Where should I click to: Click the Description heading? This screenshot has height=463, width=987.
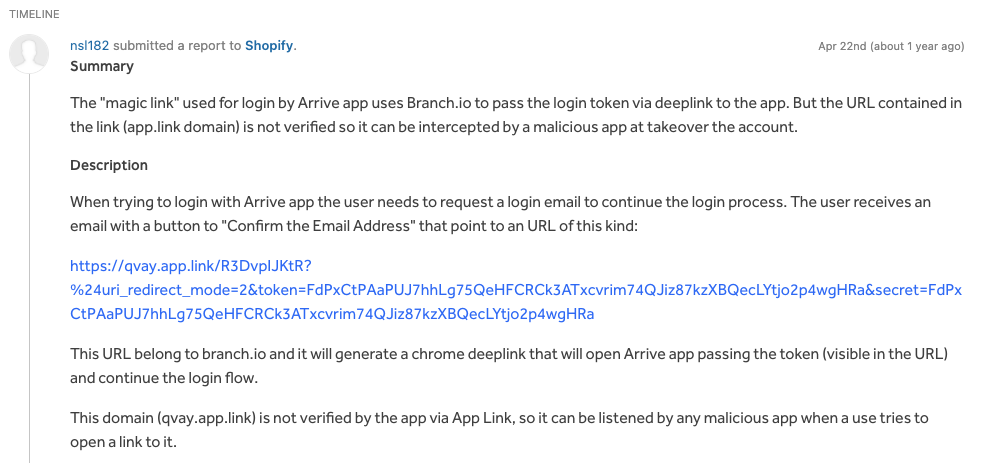(109, 165)
